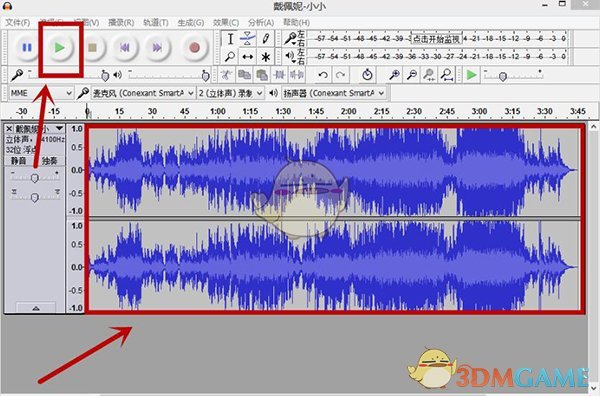Screen dimensions: 600x396
Task: Click the Silence audio icon
Action: [297, 75]
